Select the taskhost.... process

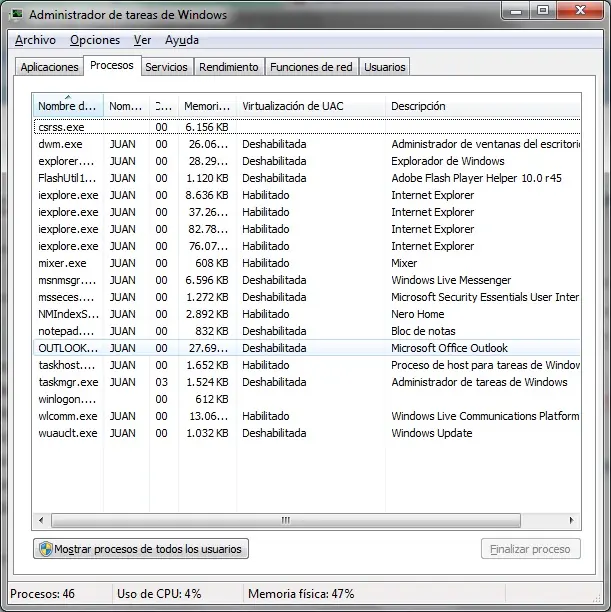[x=307, y=365]
